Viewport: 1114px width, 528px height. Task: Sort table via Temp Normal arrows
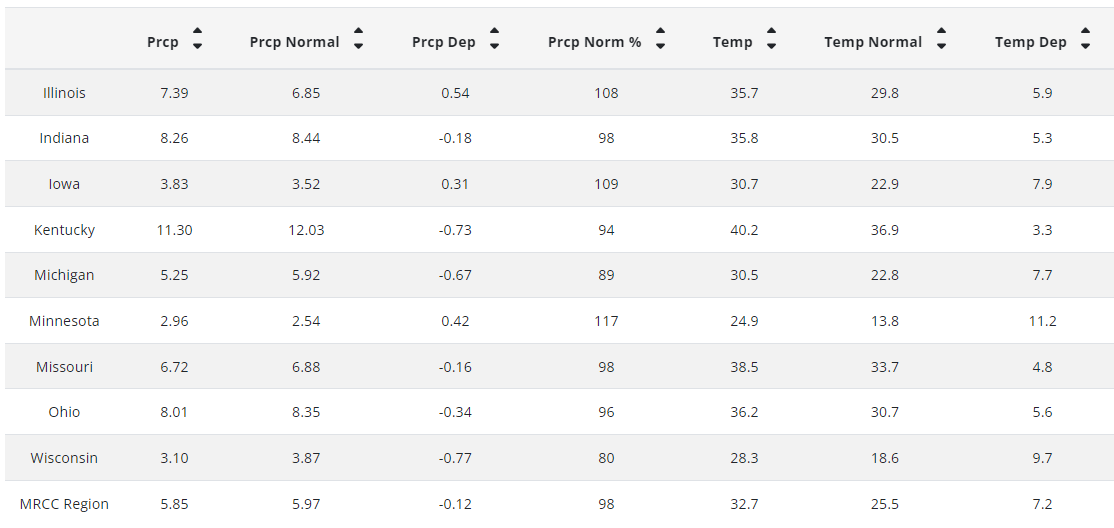click(941, 38)
